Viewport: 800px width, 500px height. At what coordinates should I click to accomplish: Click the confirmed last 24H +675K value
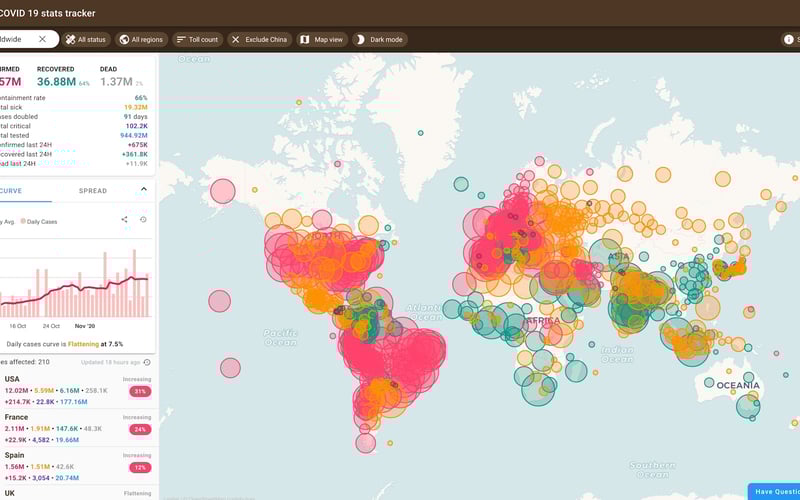click(x=138, y=145)
